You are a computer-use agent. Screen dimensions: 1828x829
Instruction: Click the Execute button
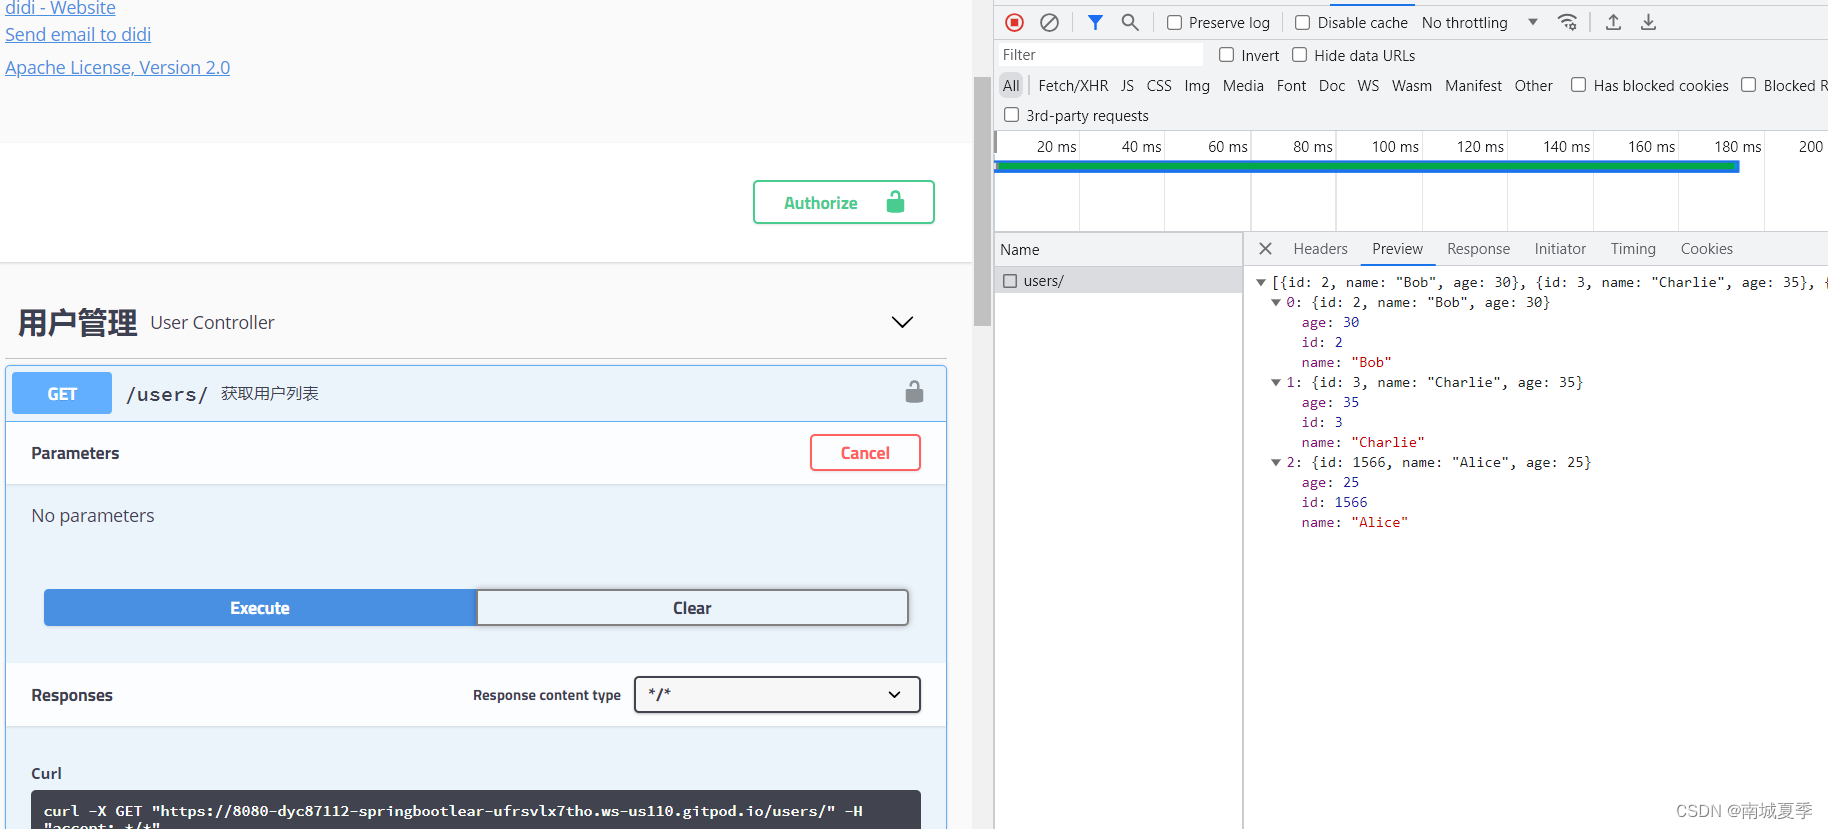(260, 608)
